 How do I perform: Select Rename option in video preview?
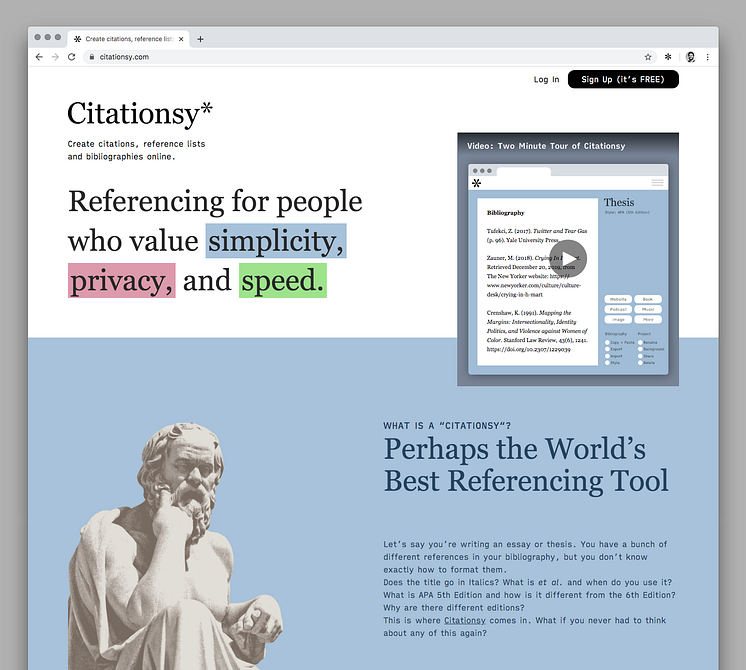[x=648, y=342]
